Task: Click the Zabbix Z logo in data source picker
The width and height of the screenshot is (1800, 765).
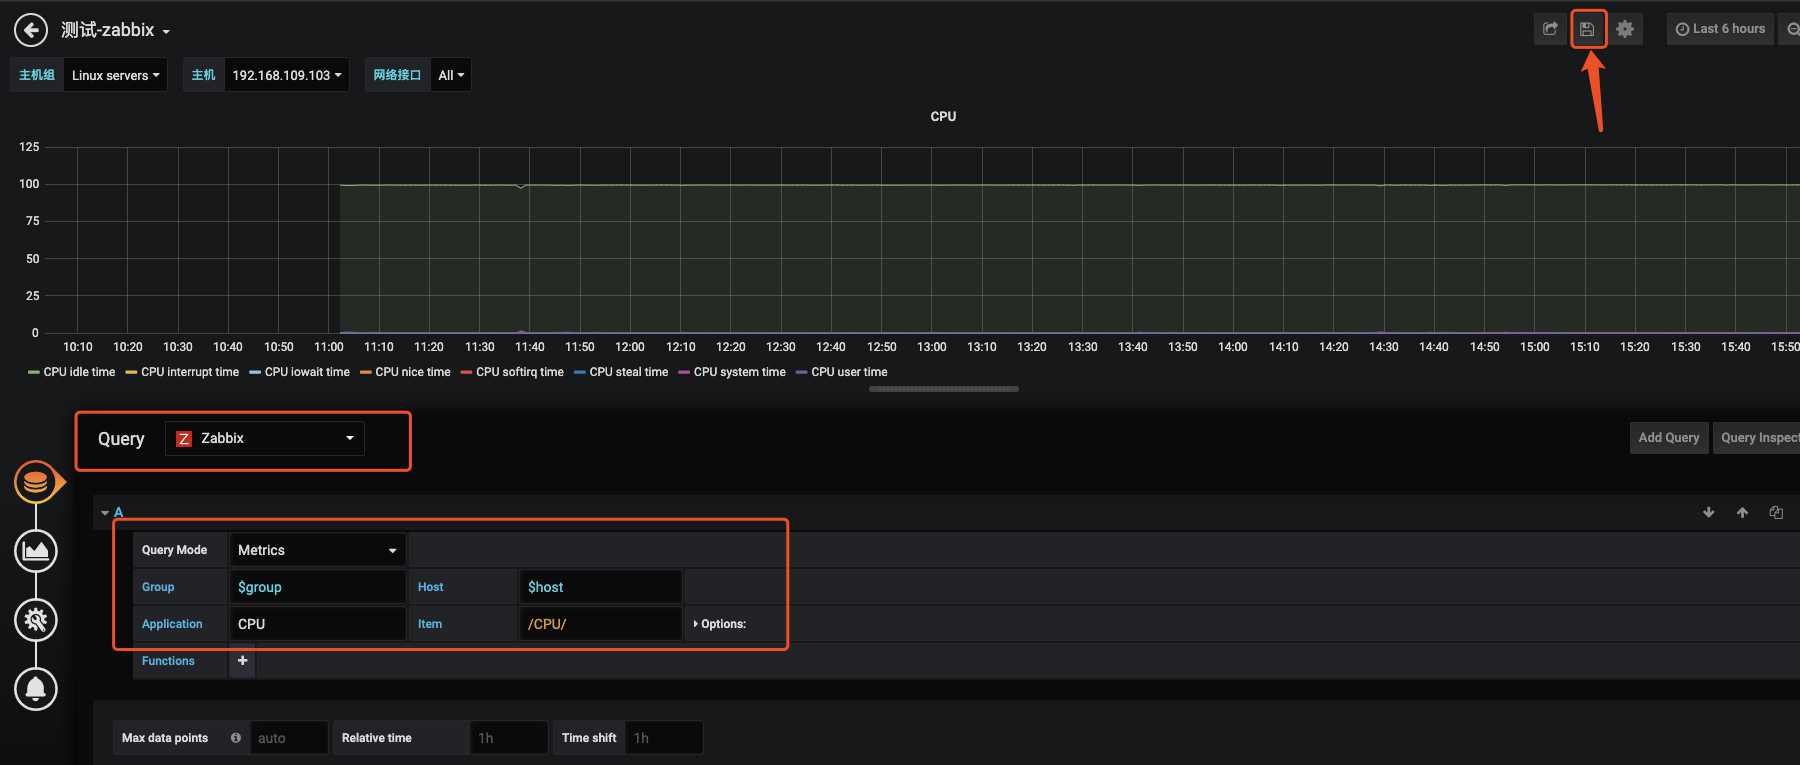Action: 184,439
